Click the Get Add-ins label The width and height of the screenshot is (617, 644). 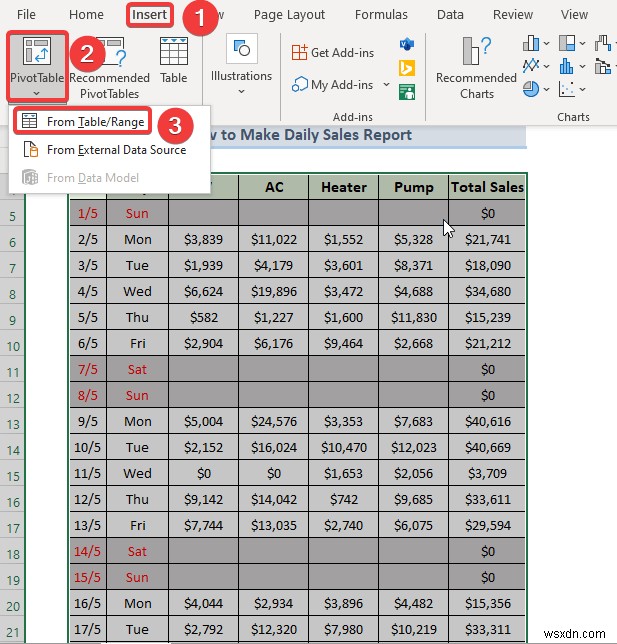(x=343, y=53)
